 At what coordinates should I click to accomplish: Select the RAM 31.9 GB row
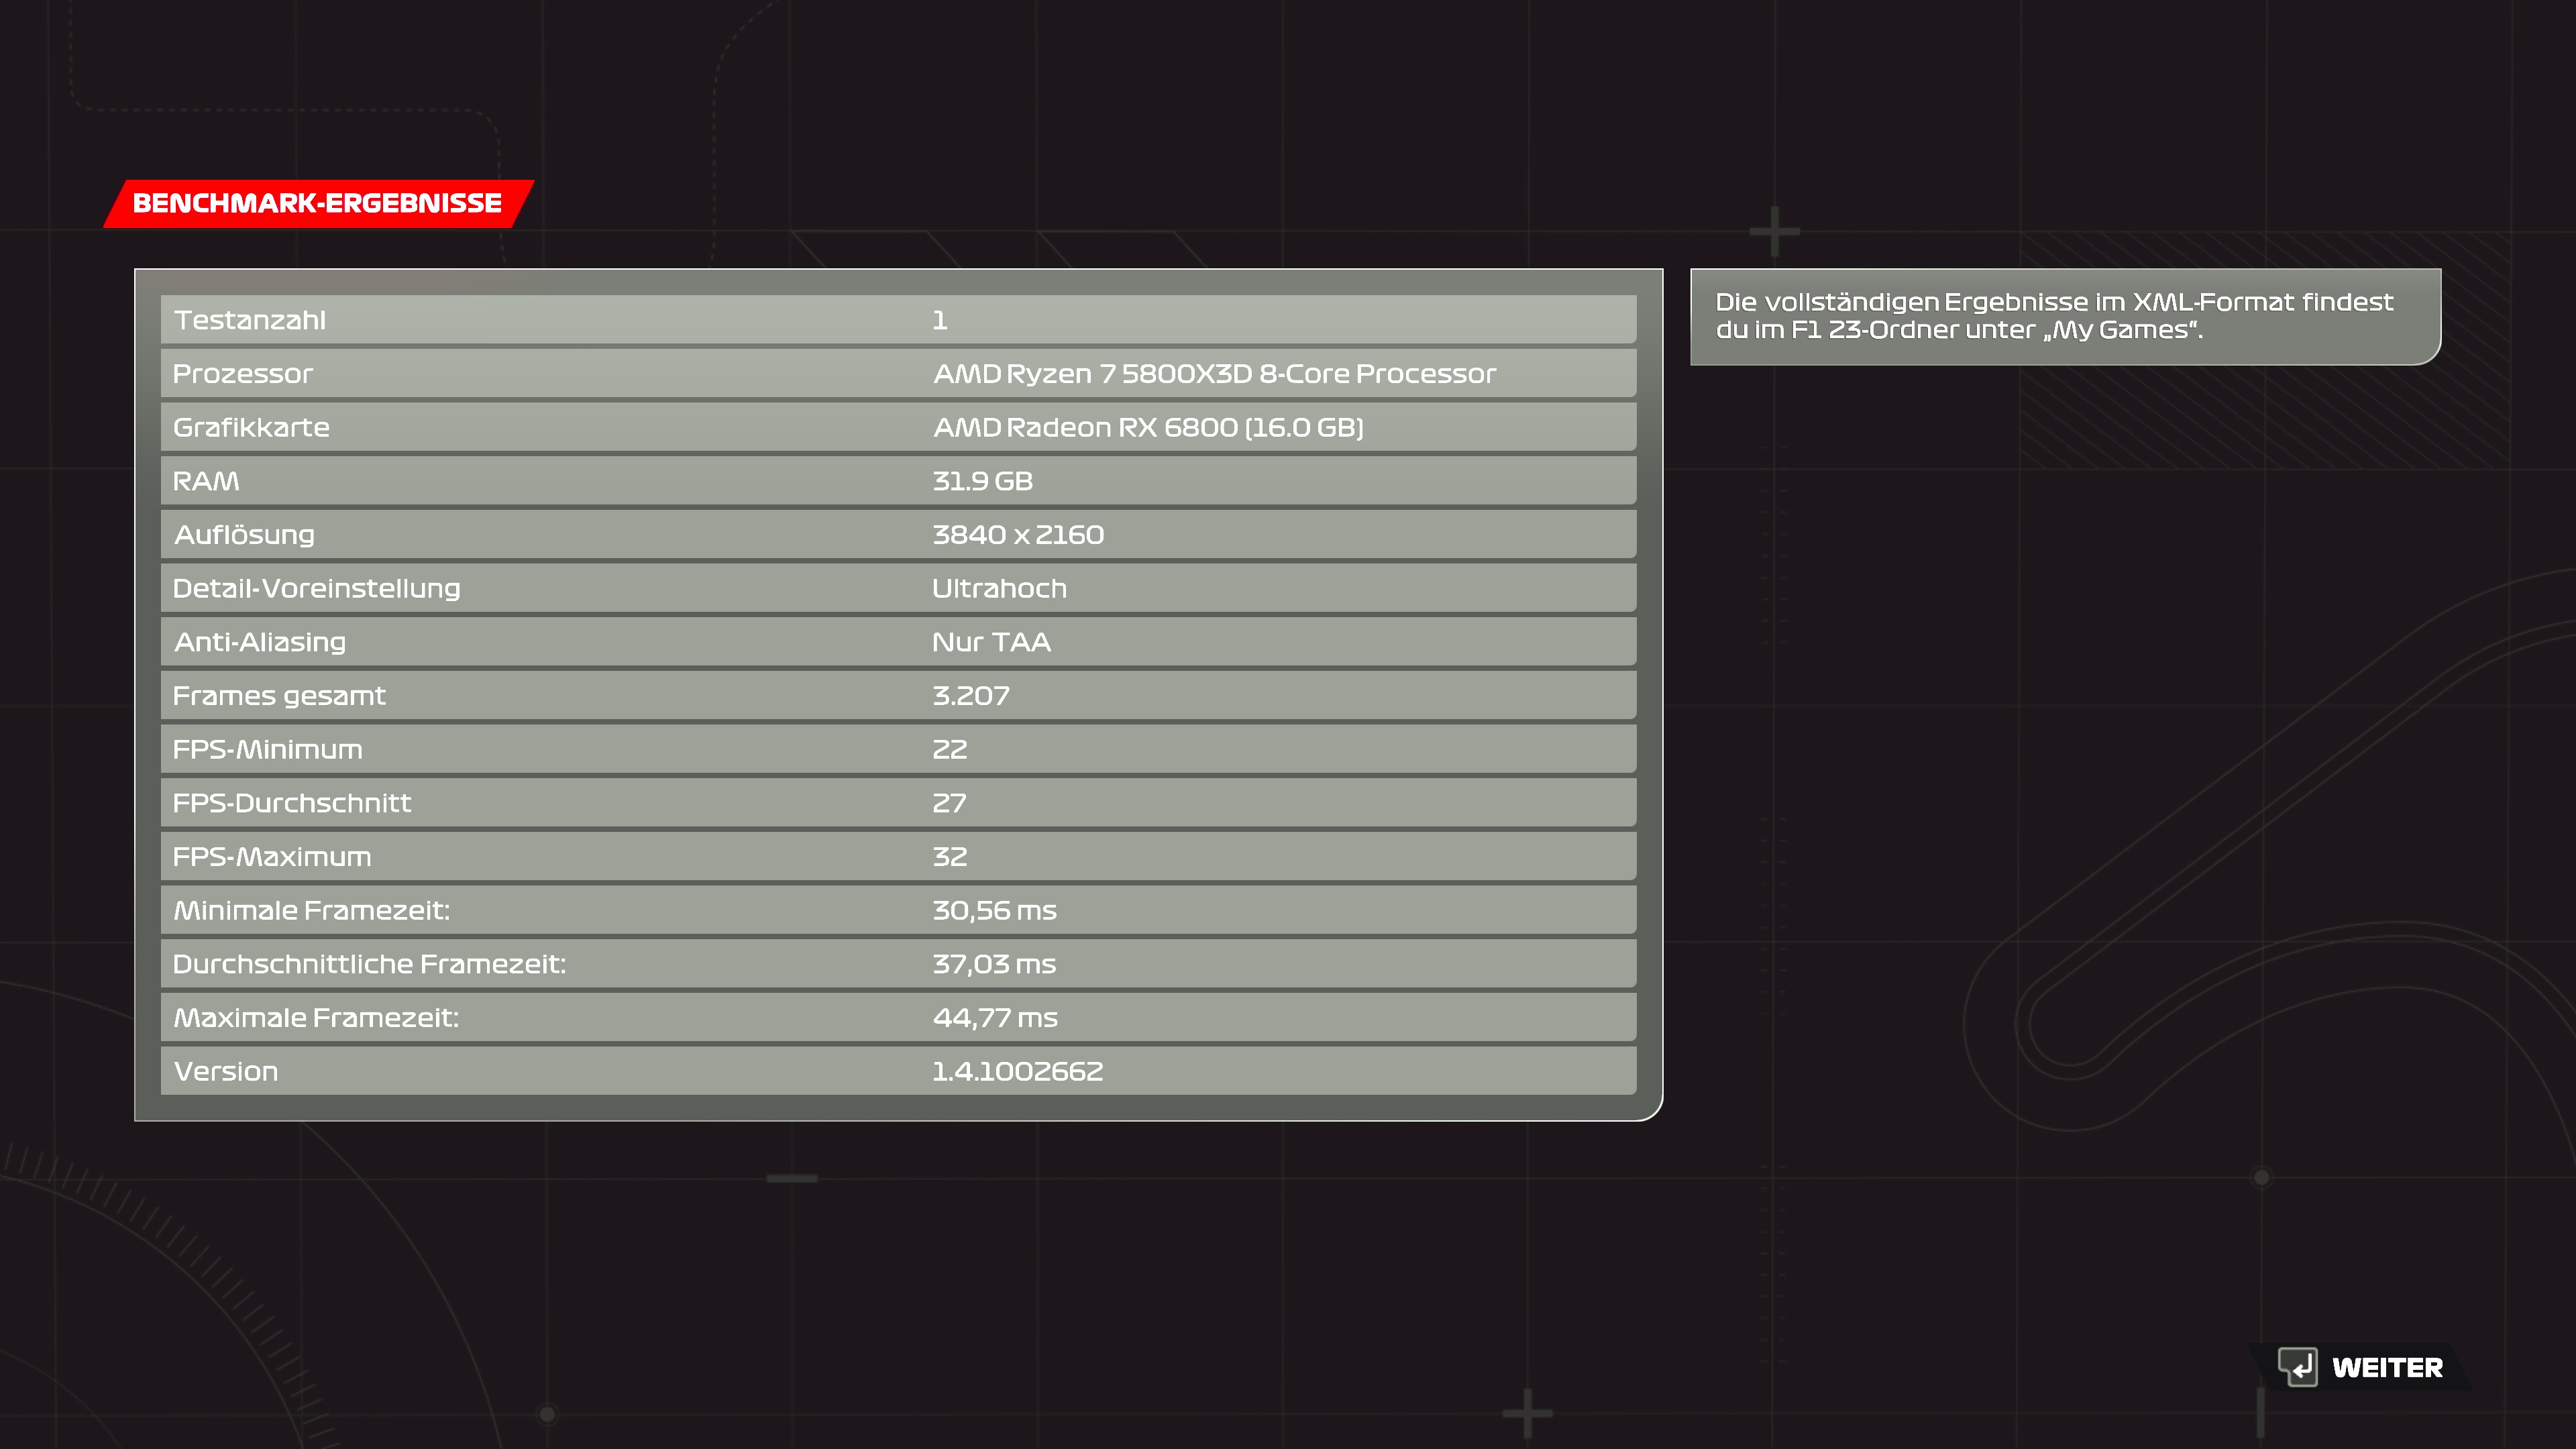897,481
